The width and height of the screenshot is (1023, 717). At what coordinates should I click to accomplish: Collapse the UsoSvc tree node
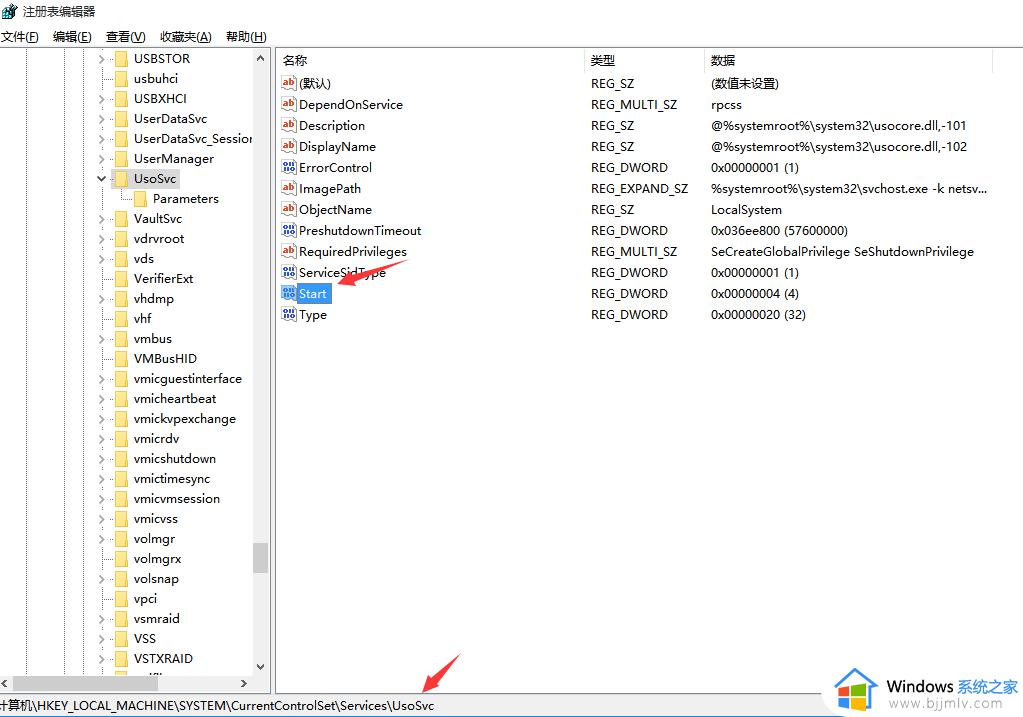102,179
